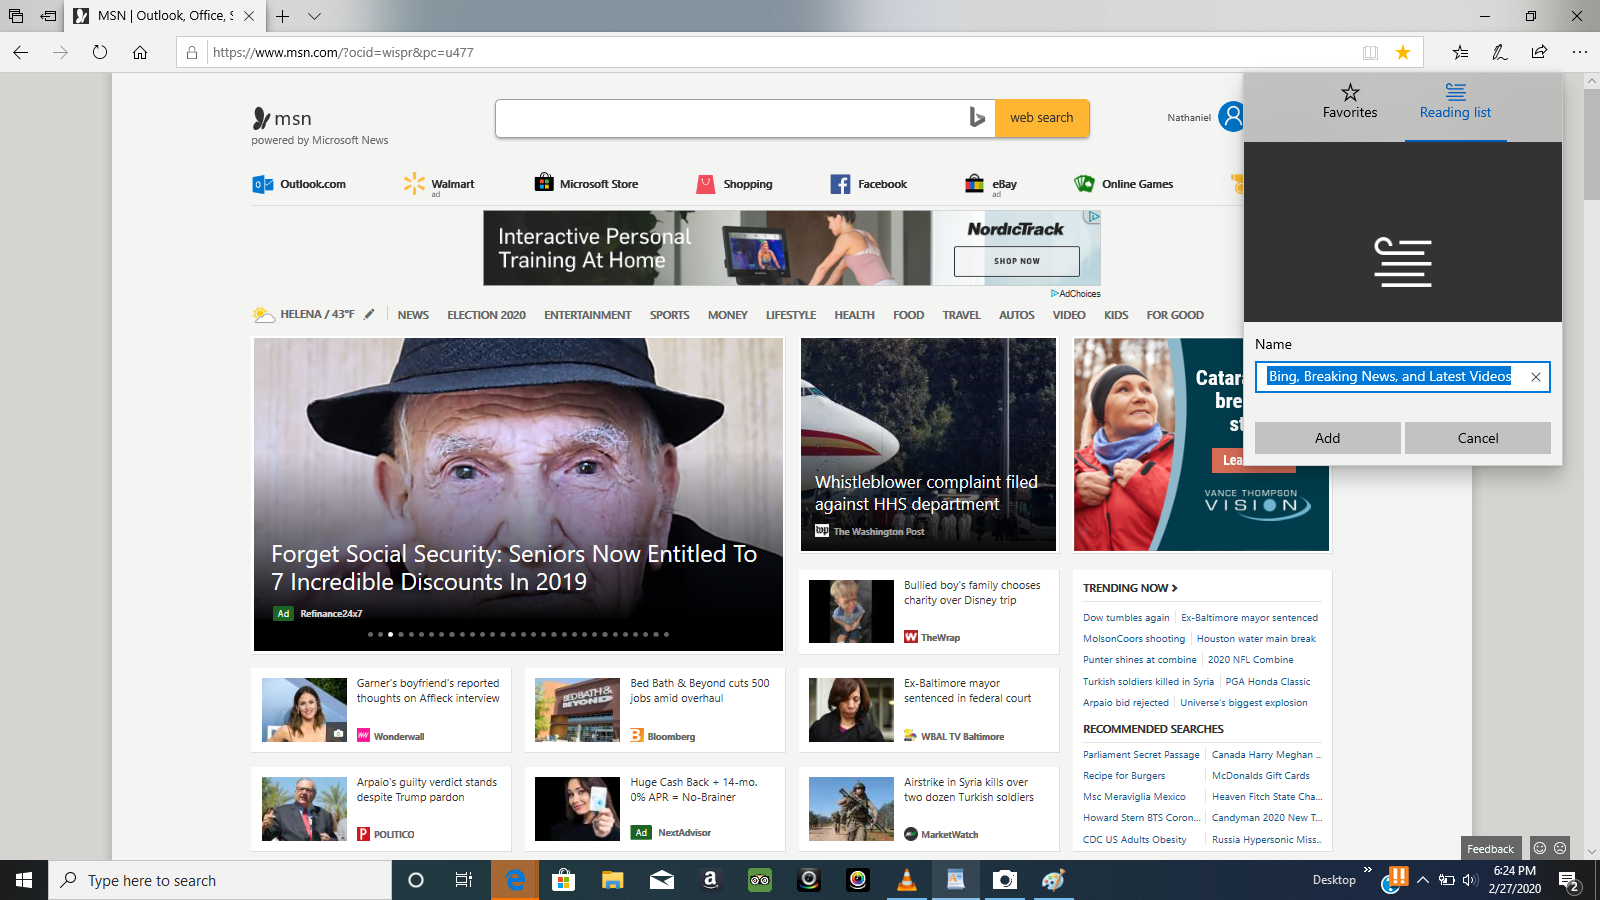This screenshot has height=900, width=1600.
Task: Click NordicTrack Shop Now button
Action: [x=1017, y=261]
